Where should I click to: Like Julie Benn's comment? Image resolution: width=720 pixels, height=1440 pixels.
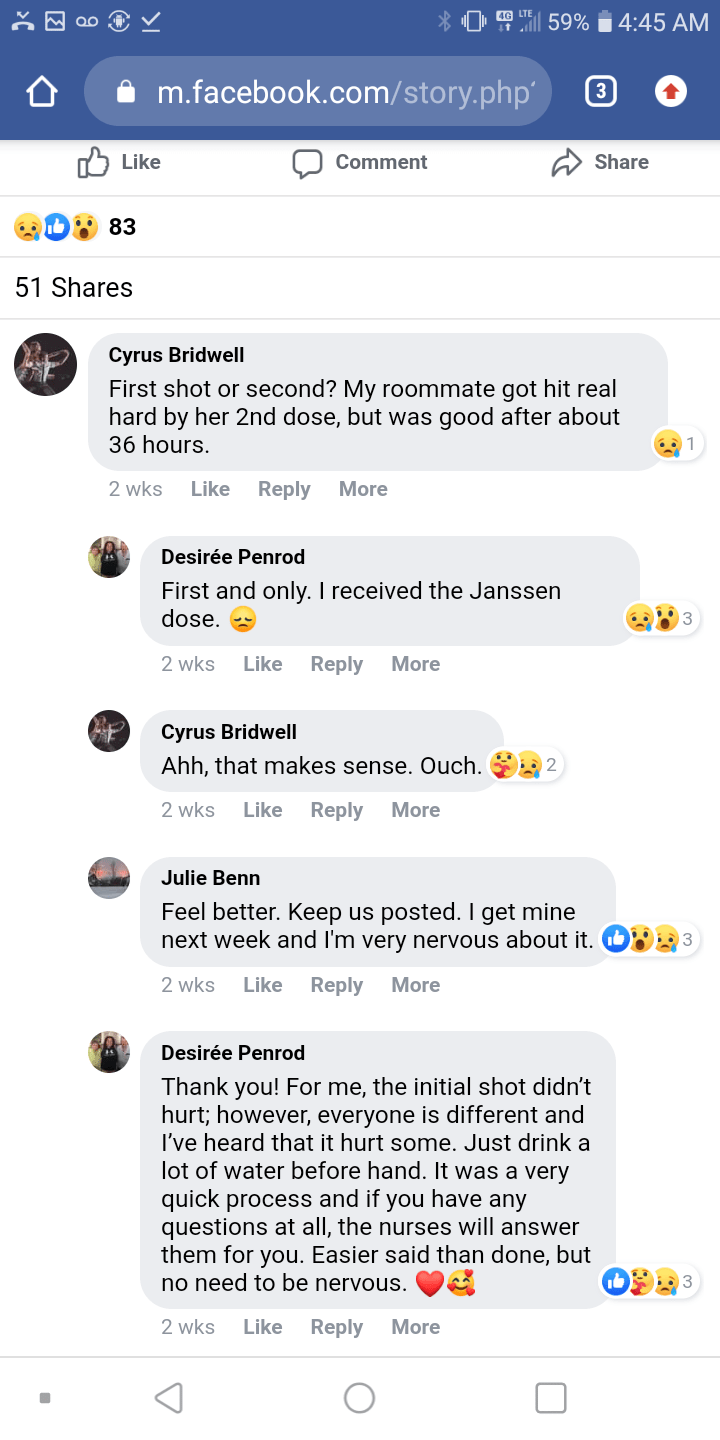pos(262,985)
